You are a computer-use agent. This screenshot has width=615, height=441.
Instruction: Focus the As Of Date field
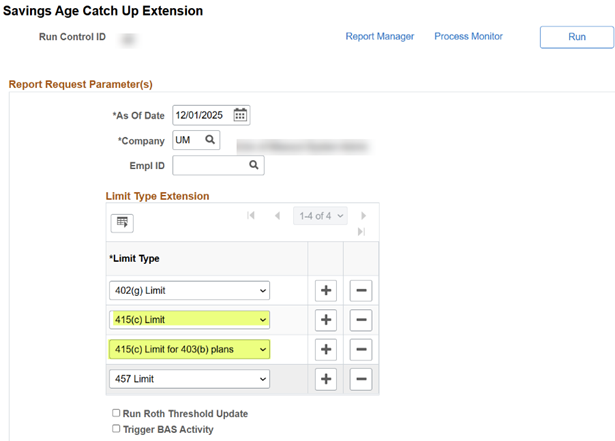201,115
